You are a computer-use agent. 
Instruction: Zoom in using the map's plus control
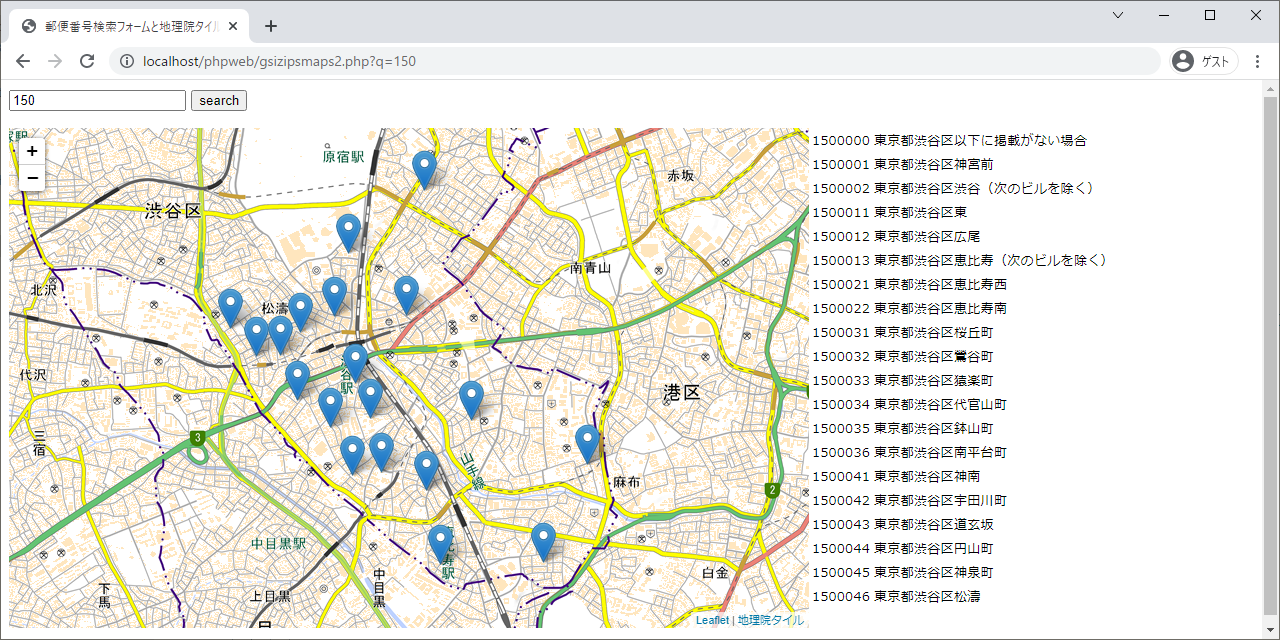coord(31,150)
